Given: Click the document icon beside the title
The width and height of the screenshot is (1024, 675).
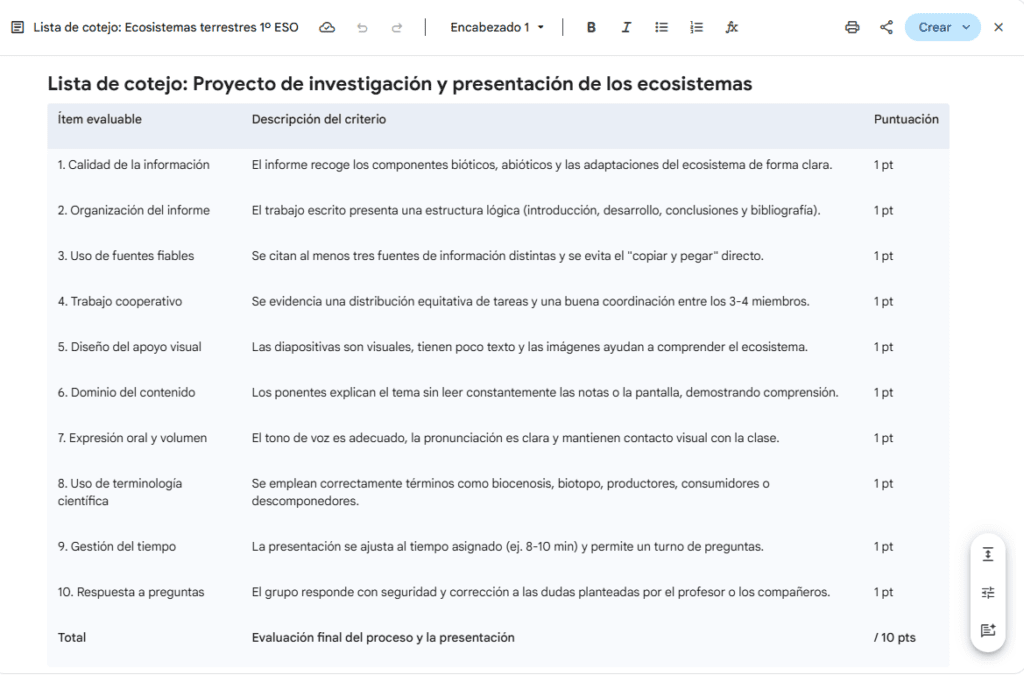Looking at the screenshot, I should point(18,27).
